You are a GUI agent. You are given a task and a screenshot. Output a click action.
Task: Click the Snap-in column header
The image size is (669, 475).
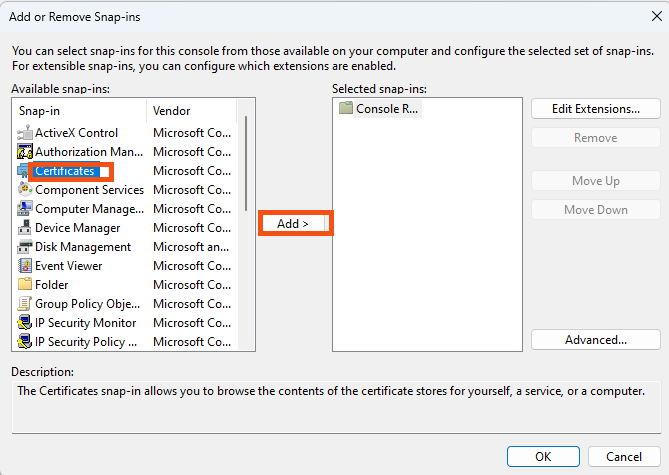click(x=80, y=111)
